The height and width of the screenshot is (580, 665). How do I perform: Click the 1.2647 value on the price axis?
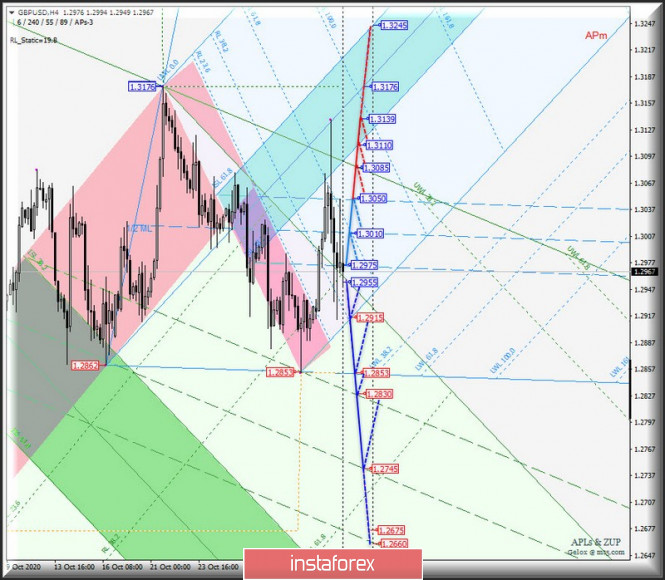645,555
